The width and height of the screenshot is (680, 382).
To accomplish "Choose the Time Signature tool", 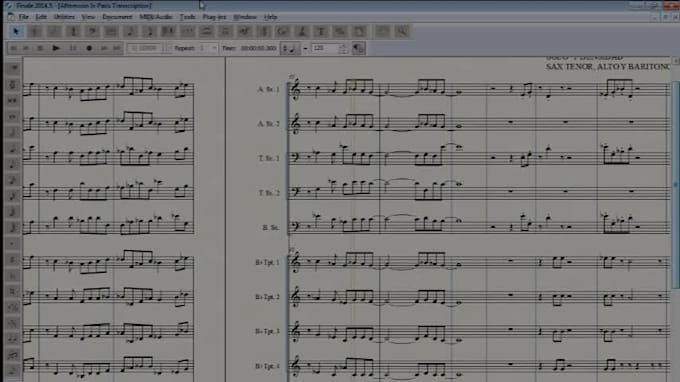I will tap(73, 32).
